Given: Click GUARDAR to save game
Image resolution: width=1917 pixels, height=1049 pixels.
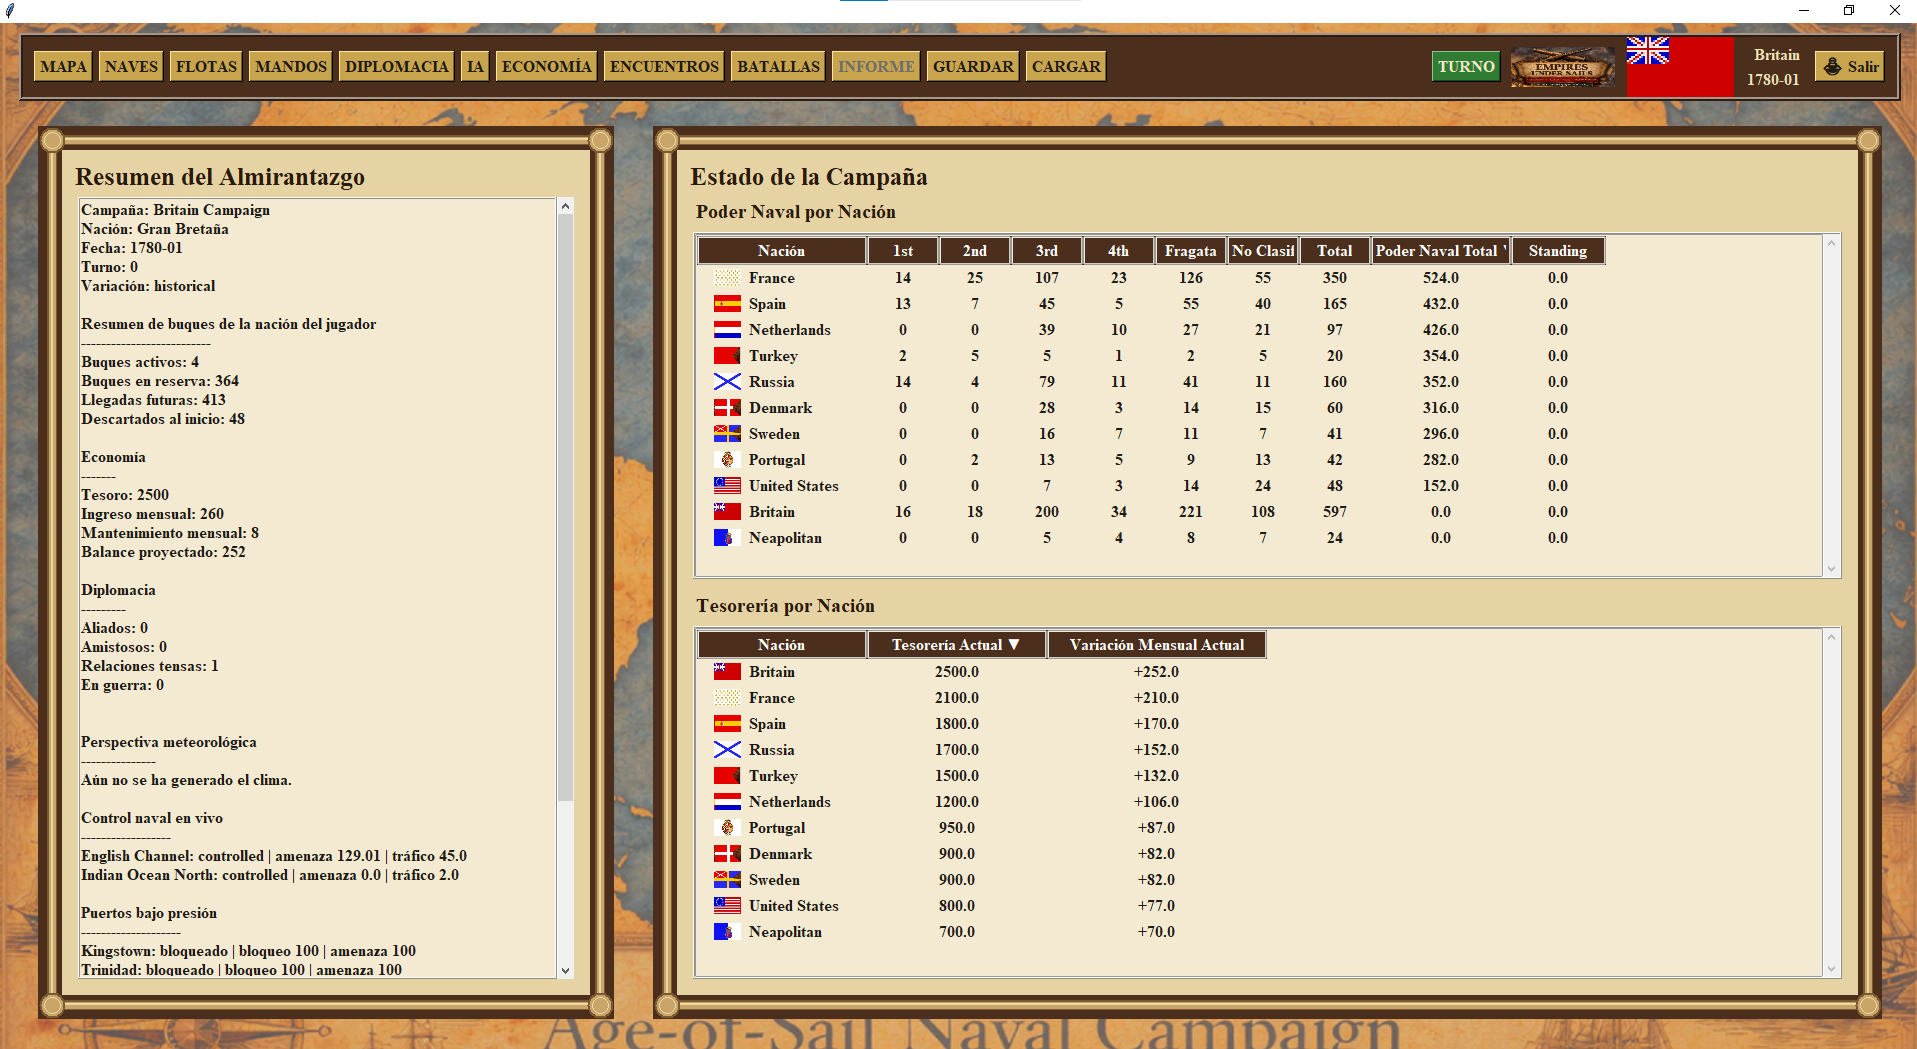Looking at the screenshot, I should tap(973, 66).
